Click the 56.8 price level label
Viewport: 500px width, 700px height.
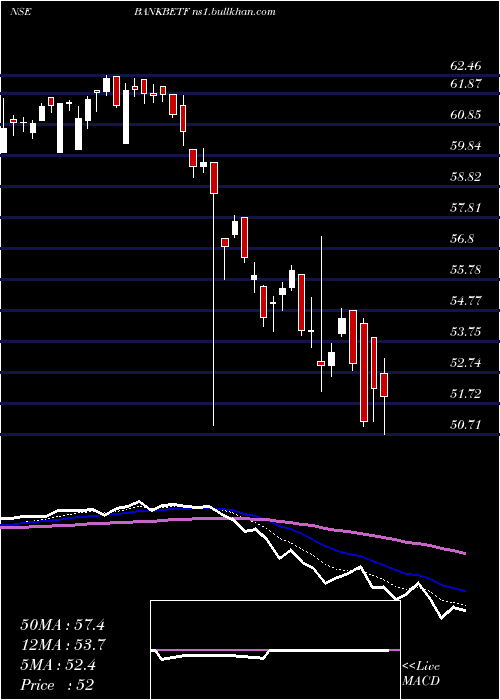point(462,239)
